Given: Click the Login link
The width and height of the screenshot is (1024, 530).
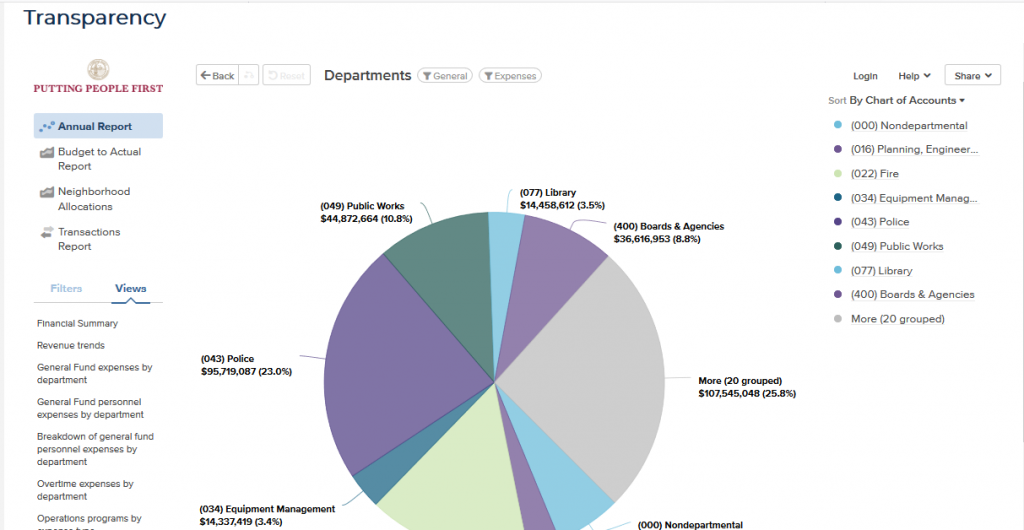Looking at the screenshot, I should [x=865, y=76].
